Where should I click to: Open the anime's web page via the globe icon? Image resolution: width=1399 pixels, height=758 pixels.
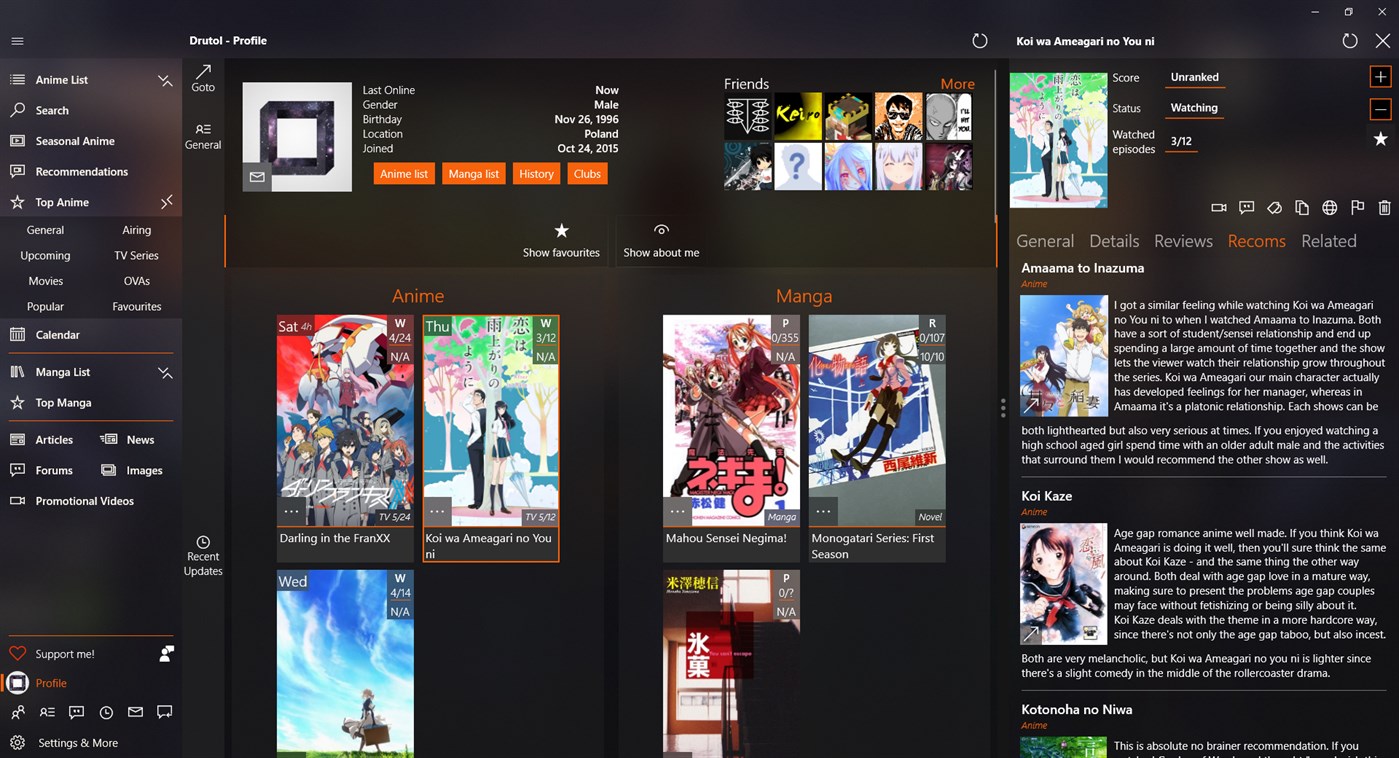click(1330, 207)
